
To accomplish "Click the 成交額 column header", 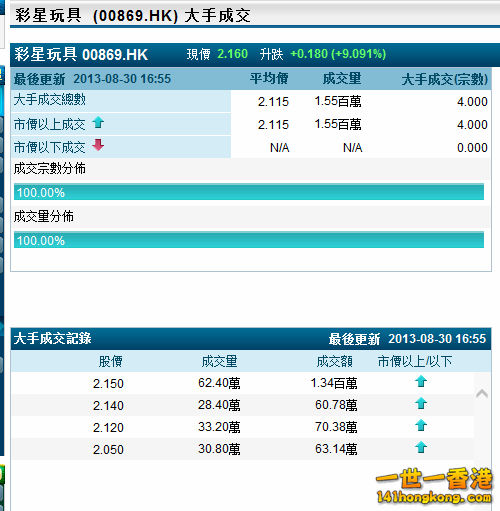I will [334, 361].
